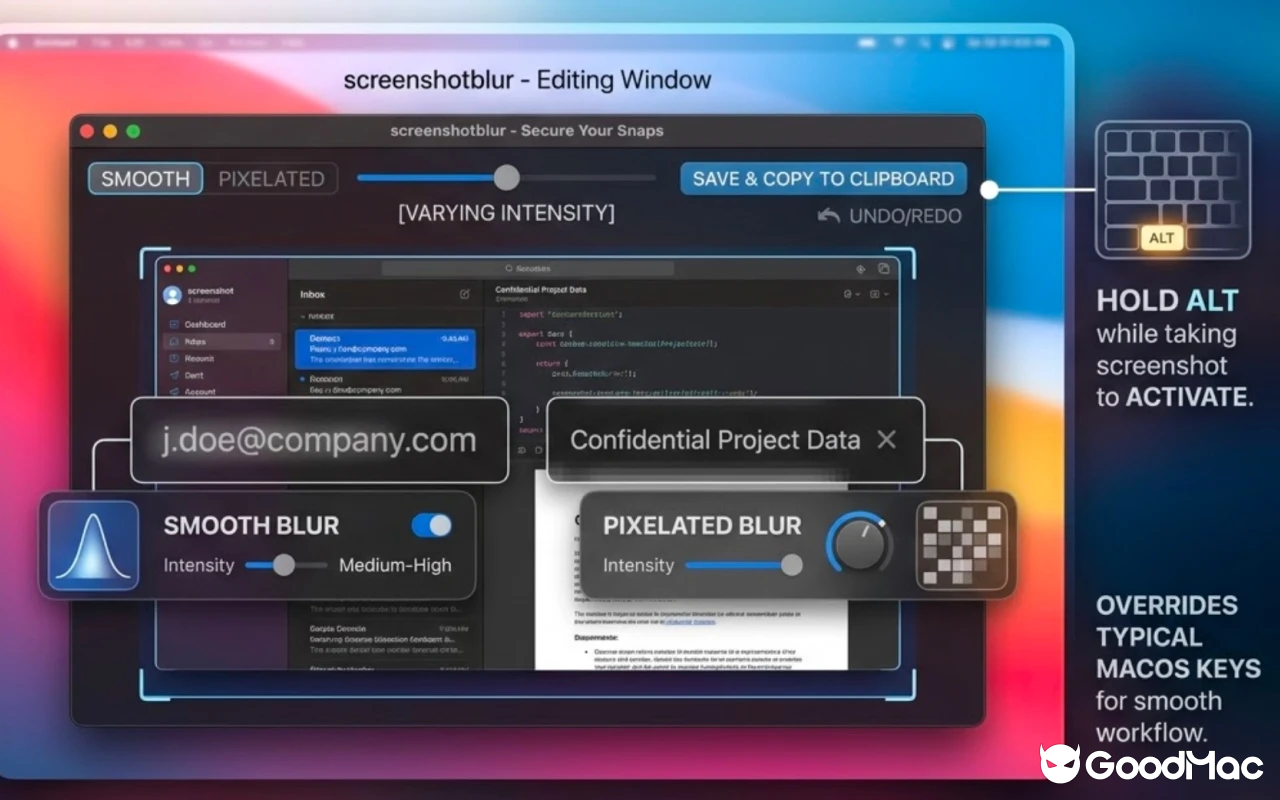Click the pixelated blur grid pattern icon

click(961, 548)
